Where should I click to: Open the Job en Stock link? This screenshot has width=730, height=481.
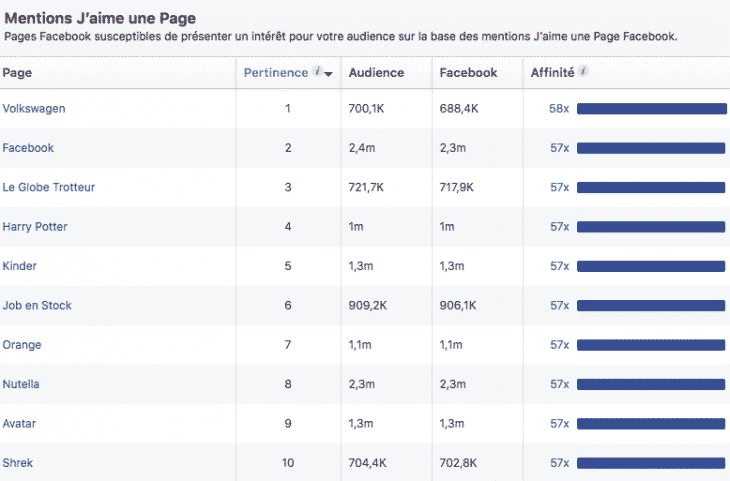[37, 306]
